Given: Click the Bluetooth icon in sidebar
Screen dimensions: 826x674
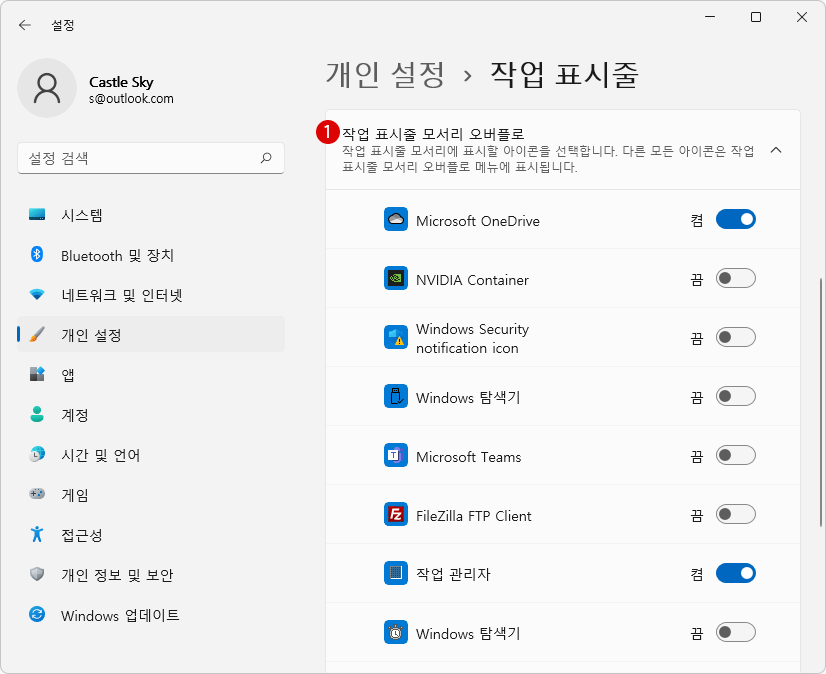Looking at the screenshot, I should (x=37, y=255).
